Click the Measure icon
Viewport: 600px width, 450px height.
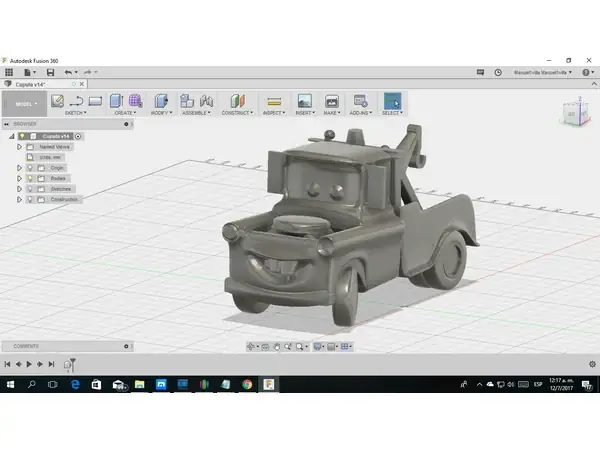click(274, 101)
